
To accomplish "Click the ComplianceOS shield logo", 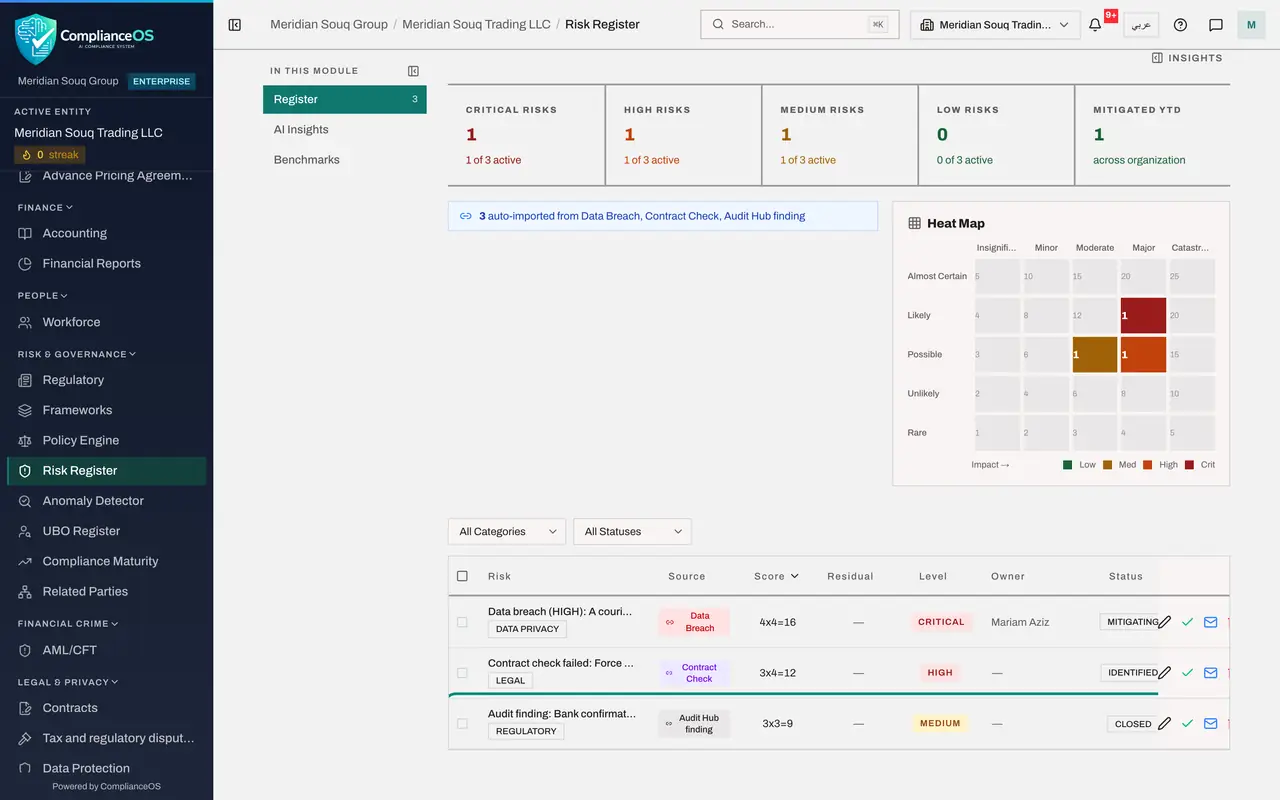I will (x=35, y=39).
